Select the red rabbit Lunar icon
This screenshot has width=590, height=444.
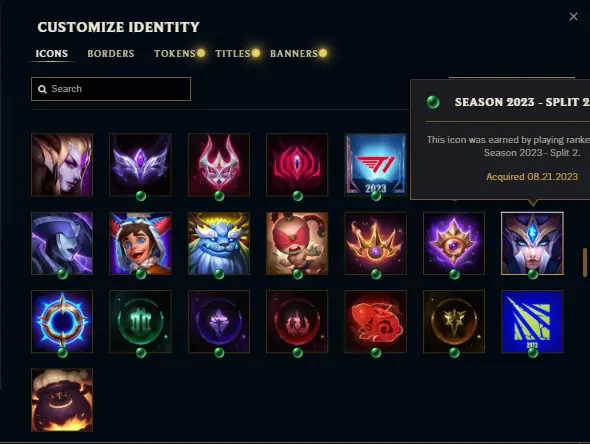pos(375,321)
